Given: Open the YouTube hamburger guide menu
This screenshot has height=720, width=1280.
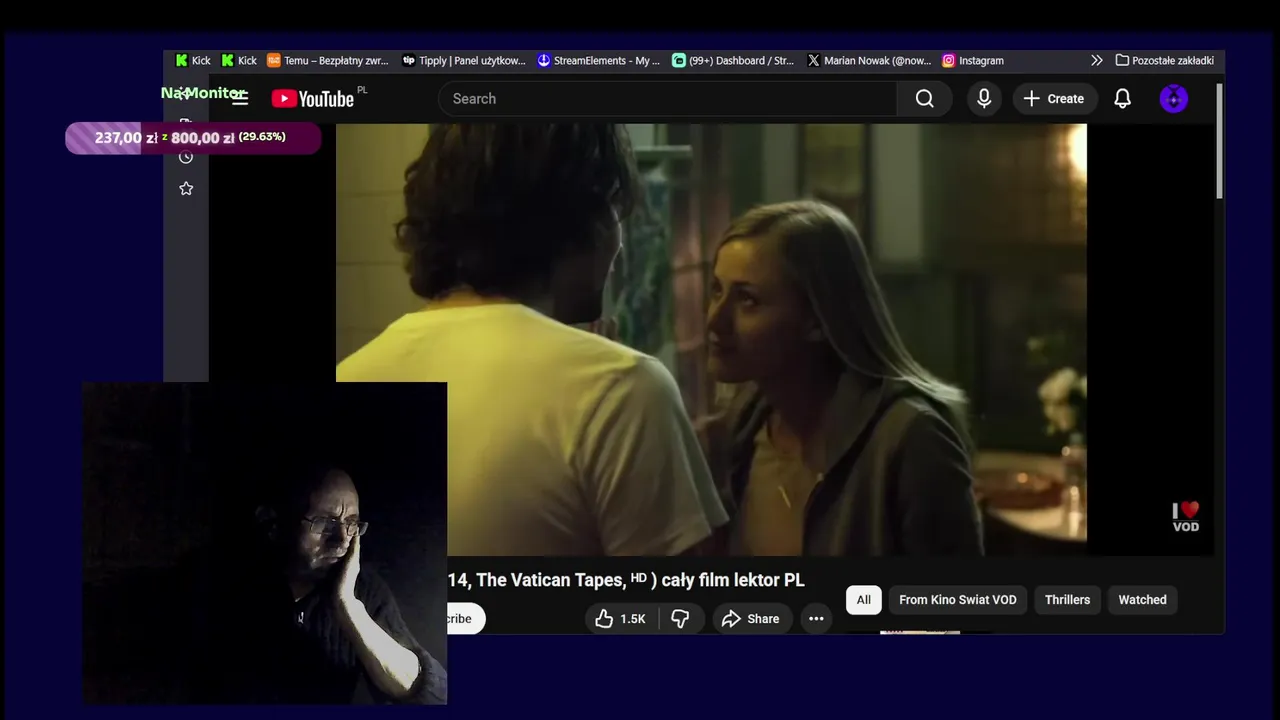Looking at the screenshot, I should (240, 99).
